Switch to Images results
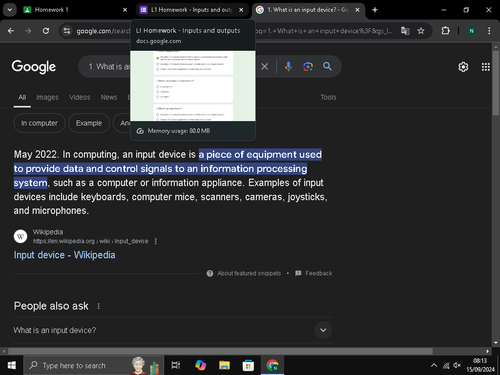Screen dimensions: 500x375 [x=47, y=97]
